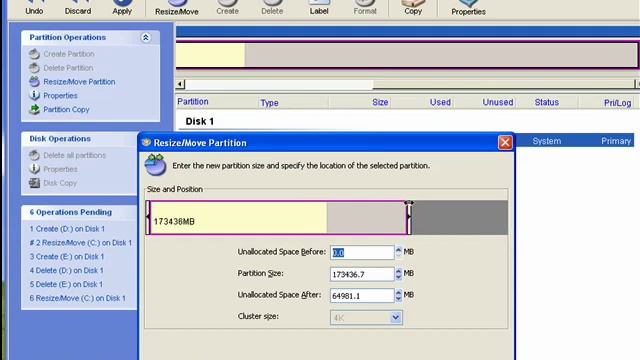Open Properties from the toolbar
This screenshot has width=640, height=360.
click(x=468, y=8)
